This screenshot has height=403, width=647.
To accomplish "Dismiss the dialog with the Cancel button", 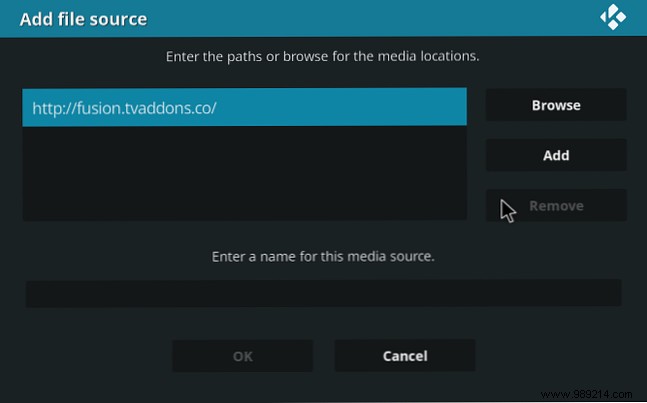I will pos(405,356).
